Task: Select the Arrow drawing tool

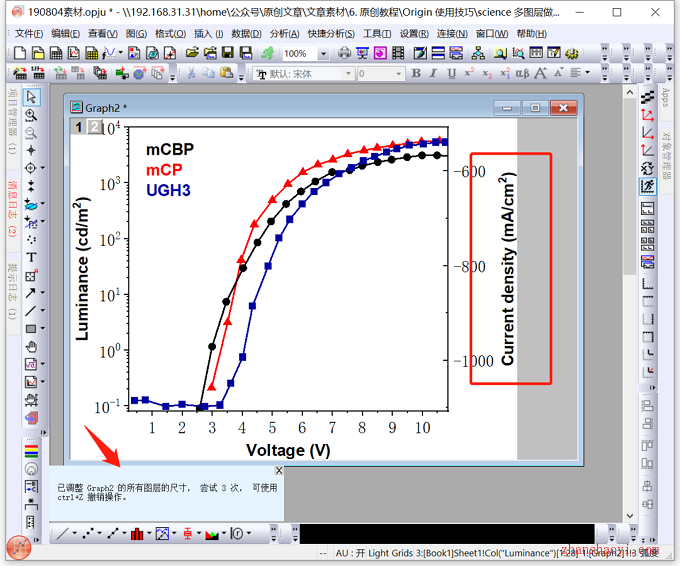Action: [x=30, y=293]
